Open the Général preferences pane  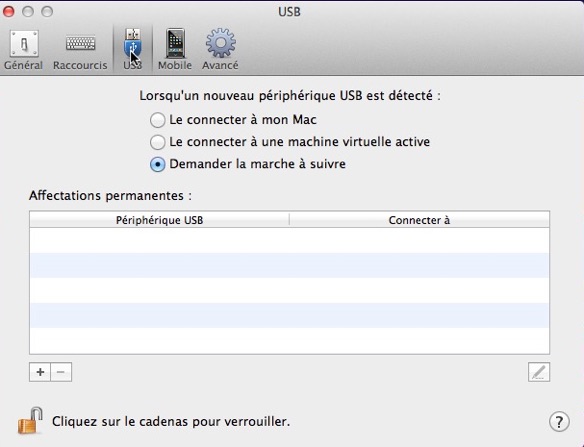point(23,50)
